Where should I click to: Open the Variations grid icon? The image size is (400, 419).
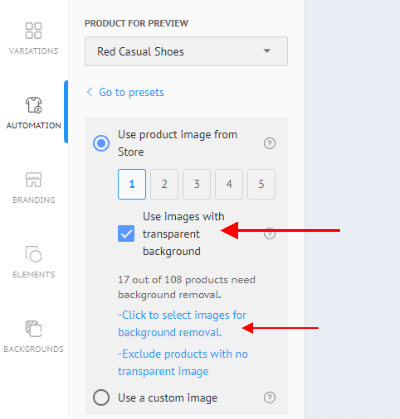(34, 31)
